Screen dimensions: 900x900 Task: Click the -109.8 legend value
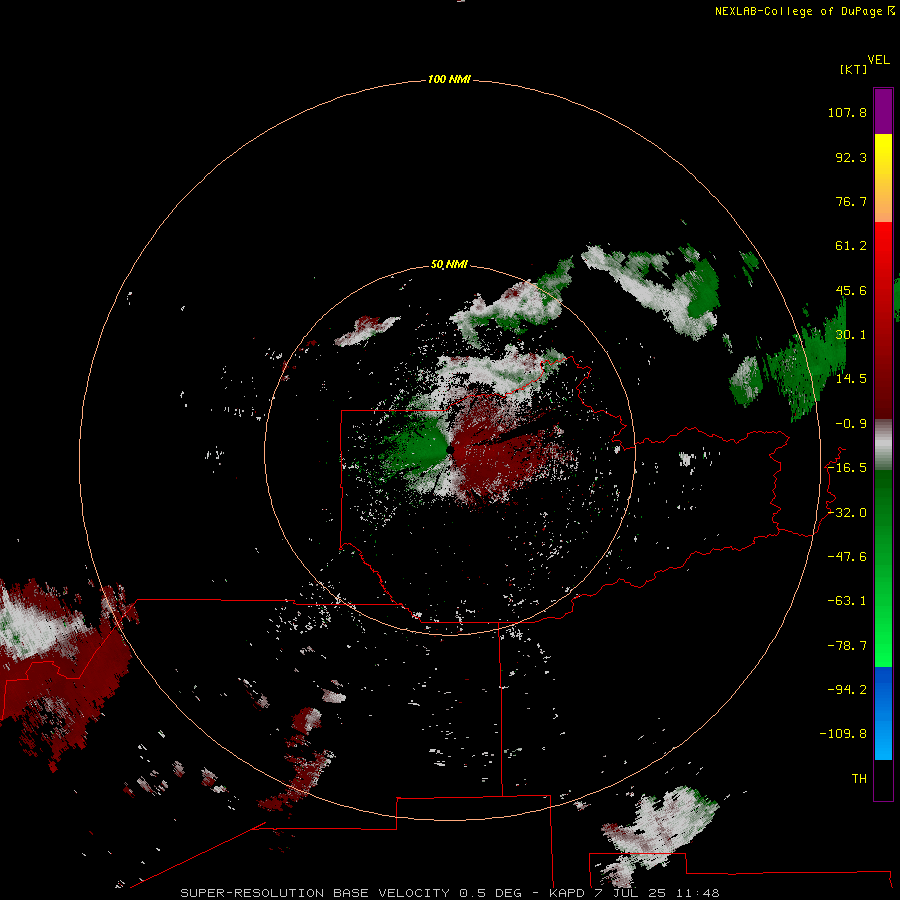click(843, 734)
